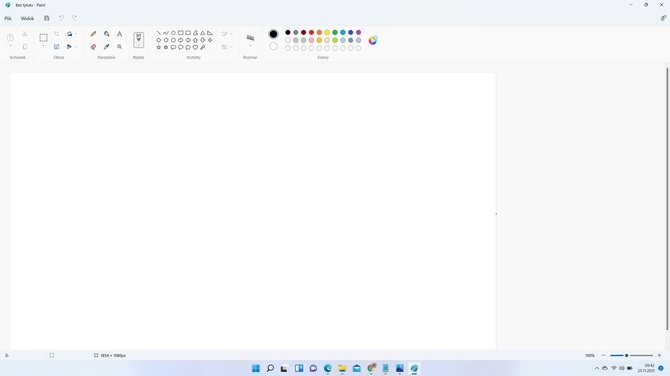The image size is (670, 376).
Task: Pick the orange color swatch
Action: [x=319, y=32]
